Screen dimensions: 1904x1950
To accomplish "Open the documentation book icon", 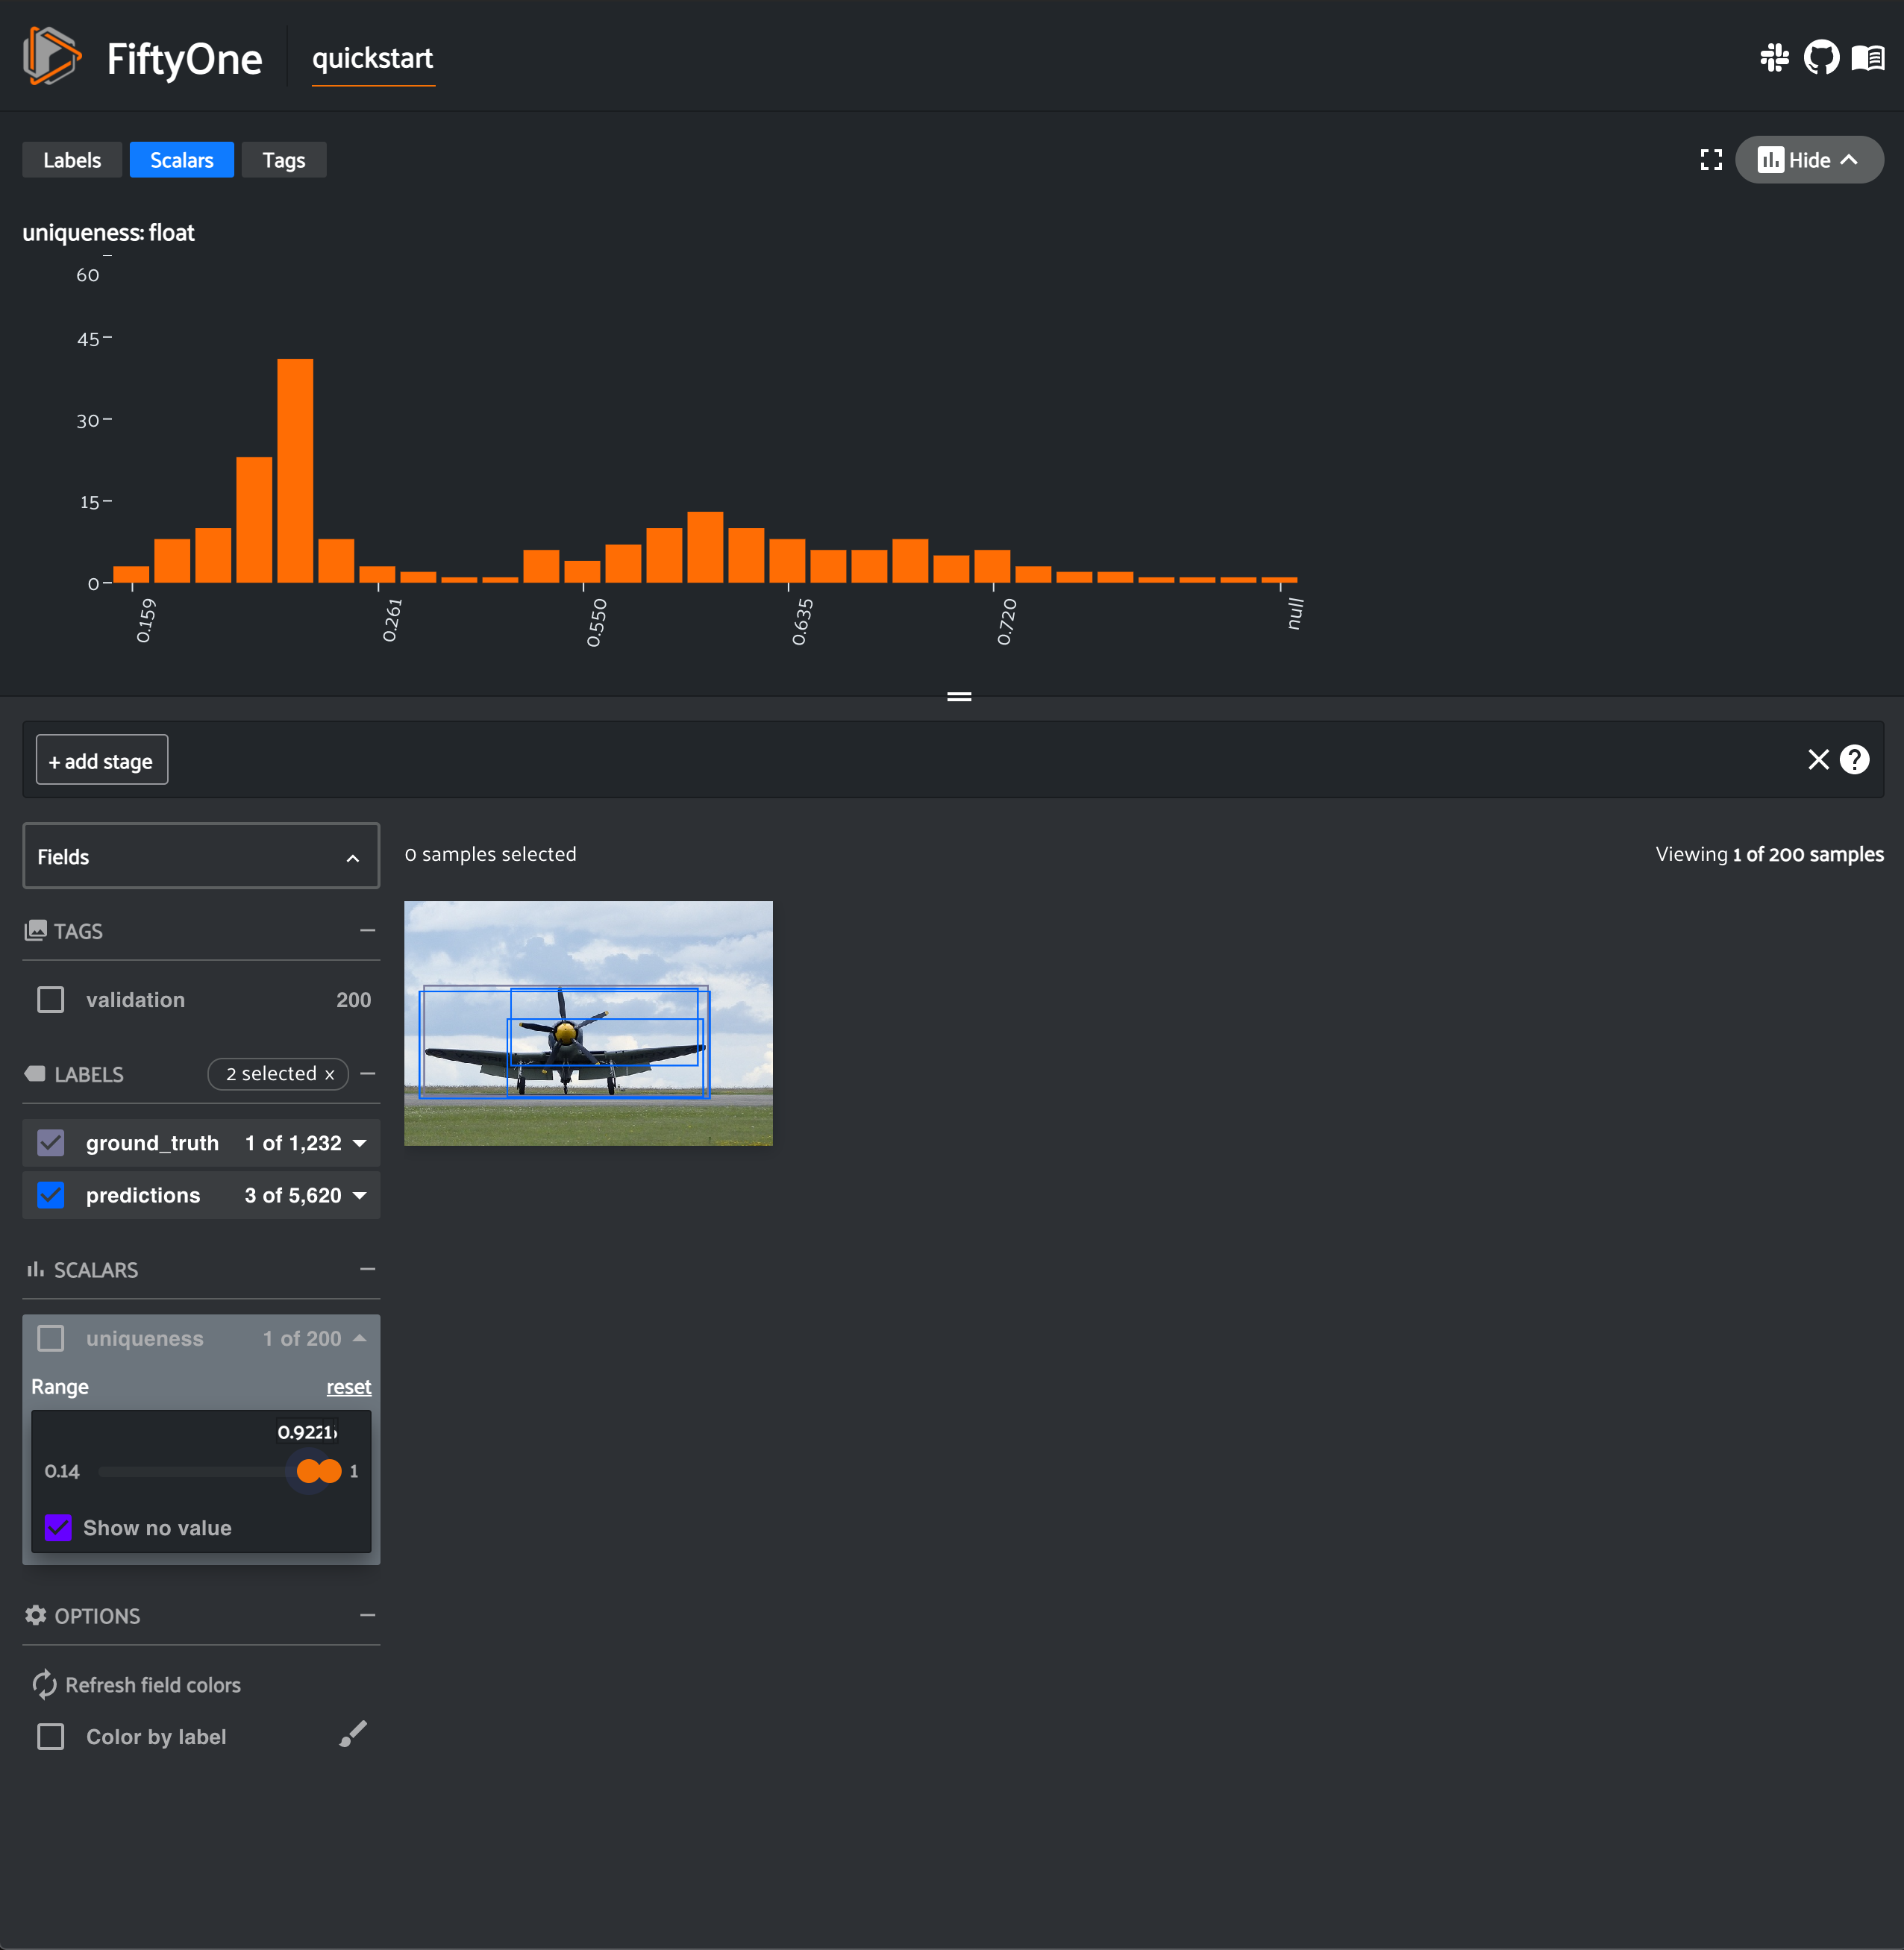I will click(x=1868, y=58).
